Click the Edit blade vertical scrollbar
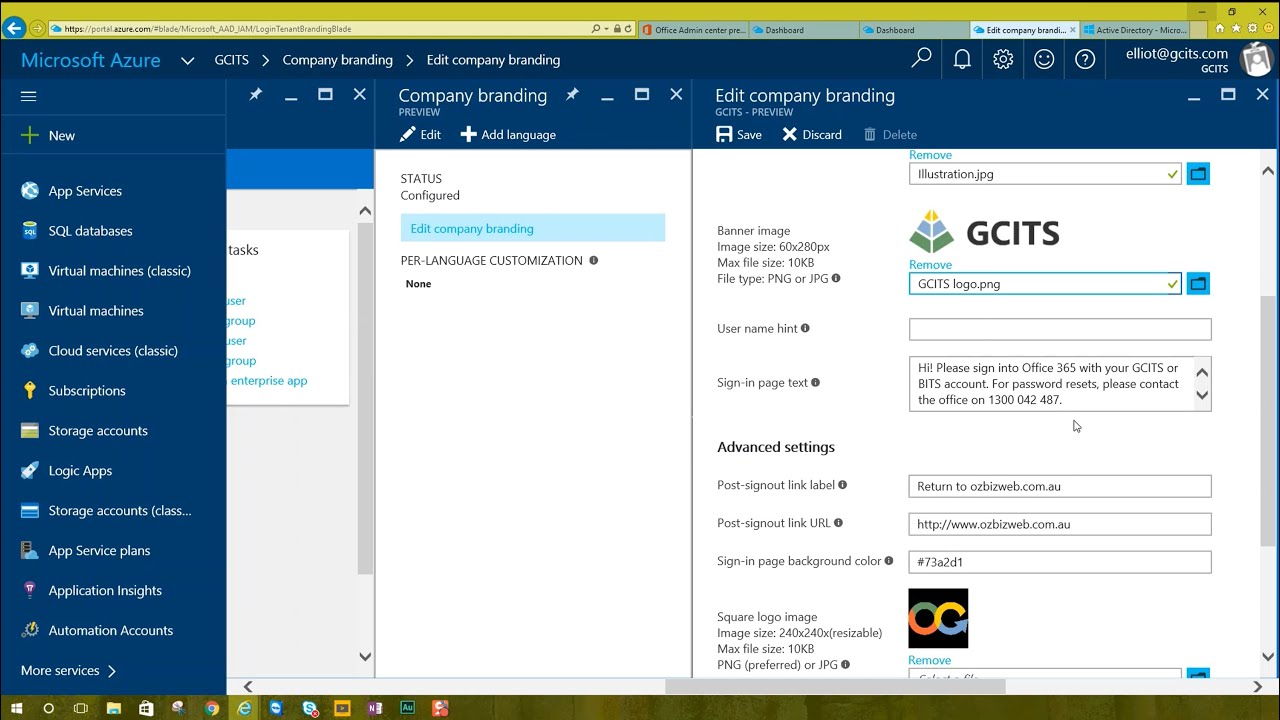The width and height of the screenshot is (1280, 720). tap(1268, 420)
